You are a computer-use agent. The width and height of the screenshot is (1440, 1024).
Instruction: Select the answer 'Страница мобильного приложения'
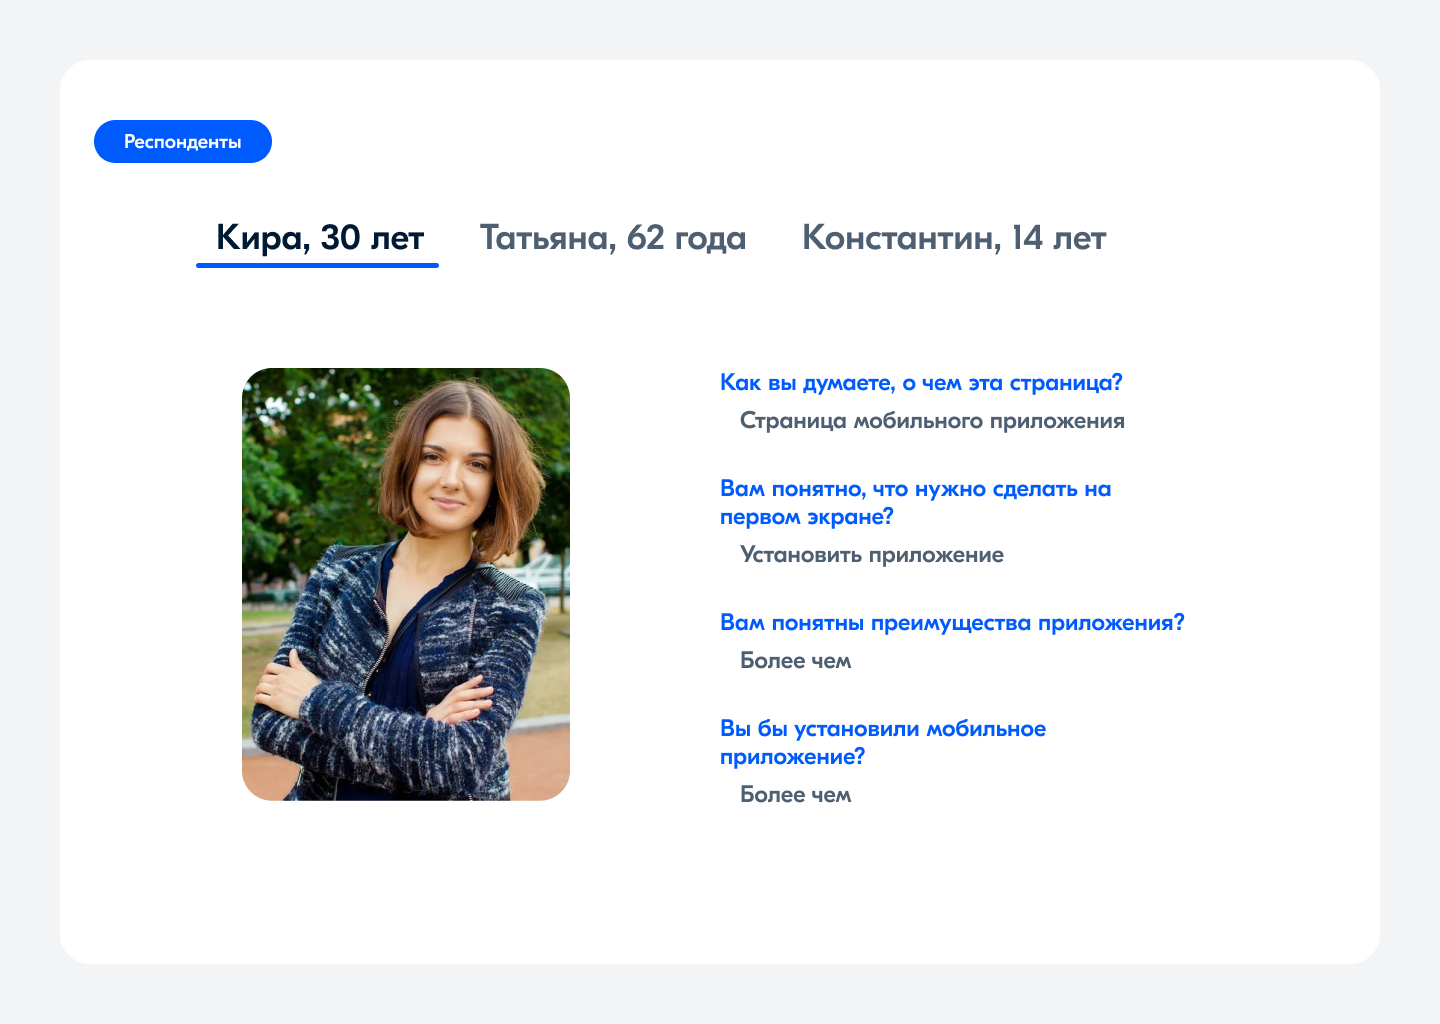tap(931, 421)
